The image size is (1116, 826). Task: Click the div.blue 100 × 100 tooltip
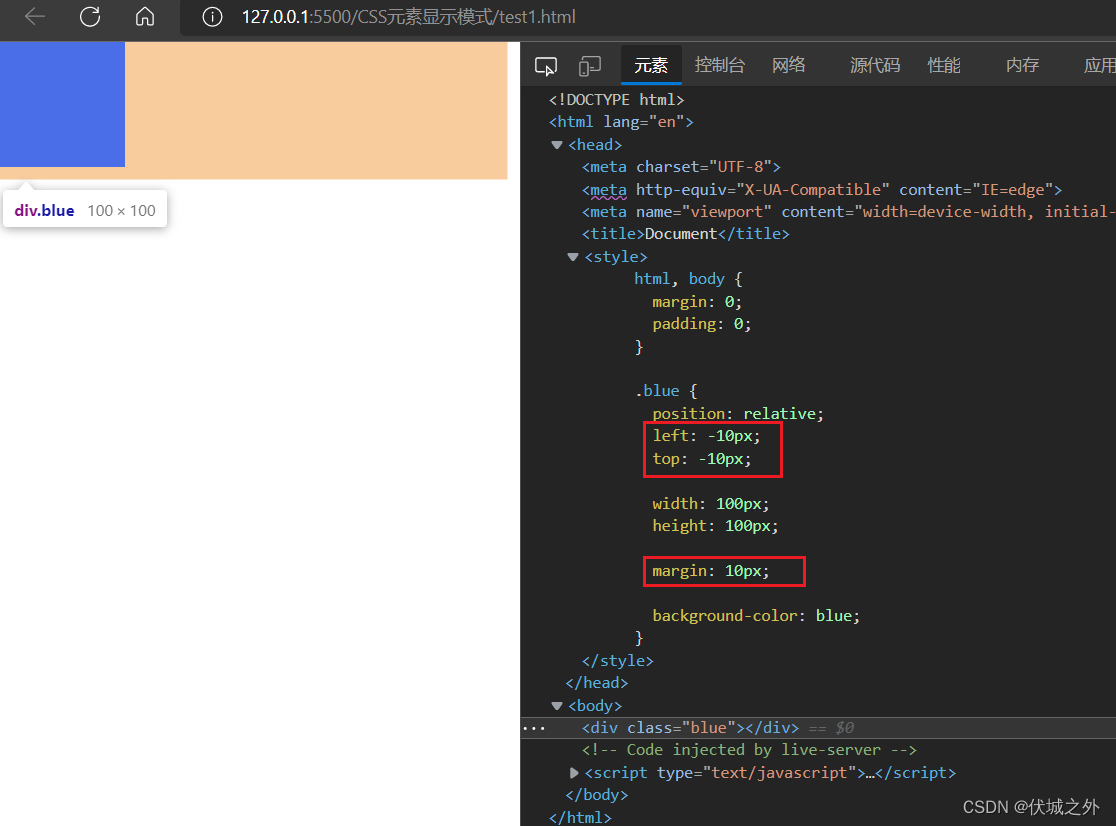(x=85, y=209)
